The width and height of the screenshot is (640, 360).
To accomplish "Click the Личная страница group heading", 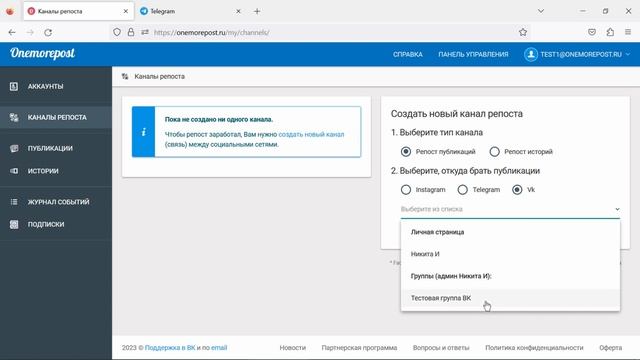I will 437,232.
